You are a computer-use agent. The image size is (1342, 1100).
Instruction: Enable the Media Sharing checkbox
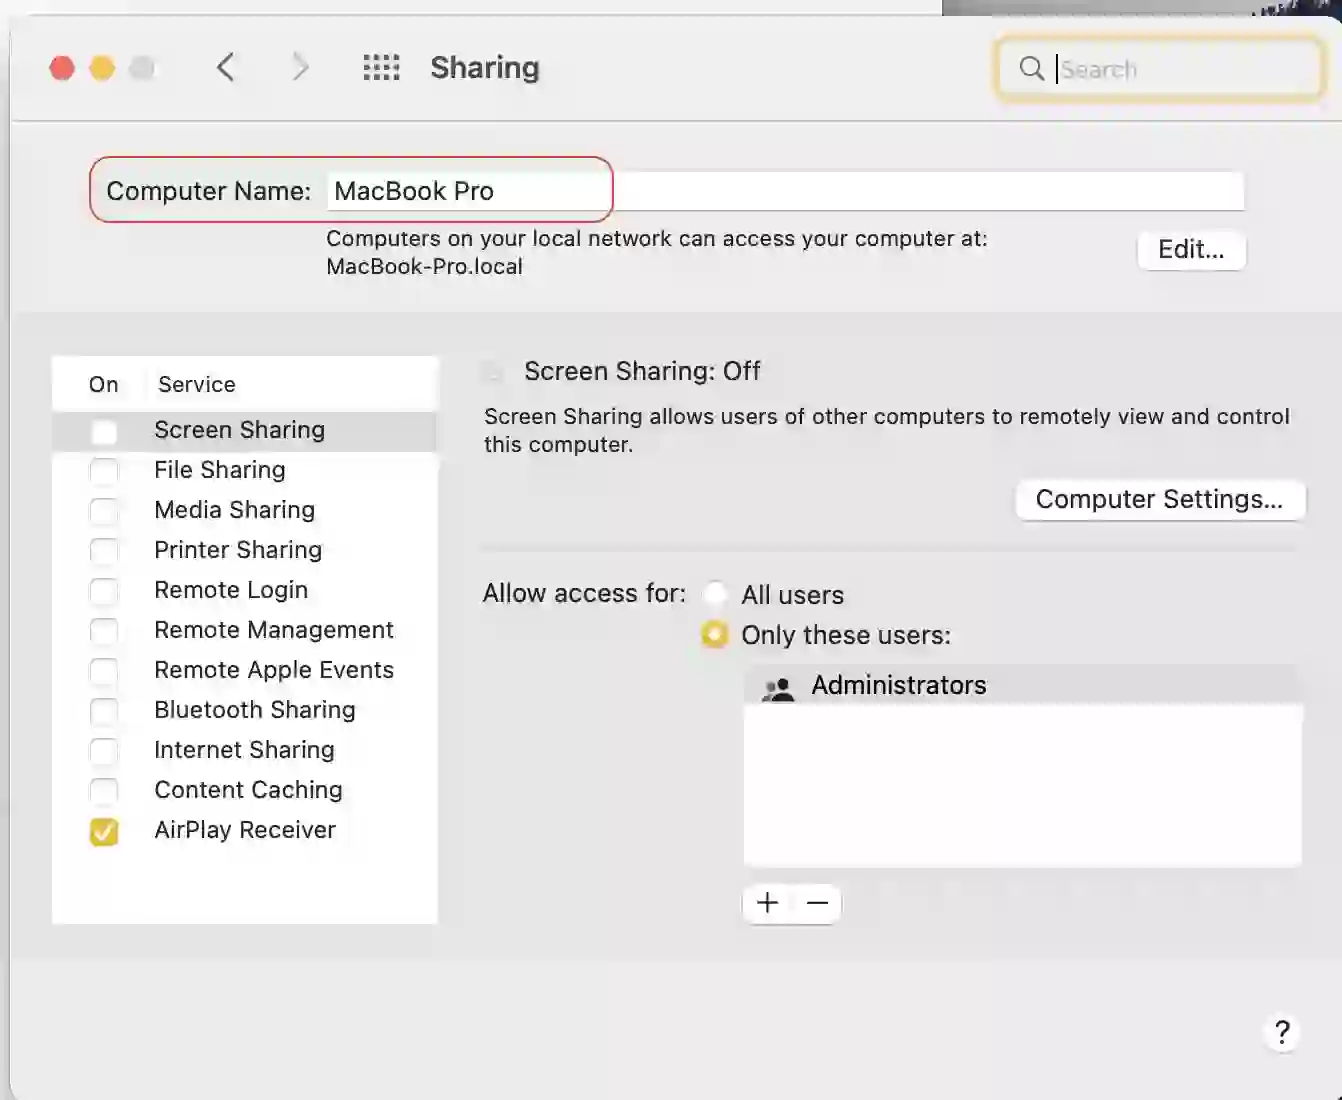point(104,511)
